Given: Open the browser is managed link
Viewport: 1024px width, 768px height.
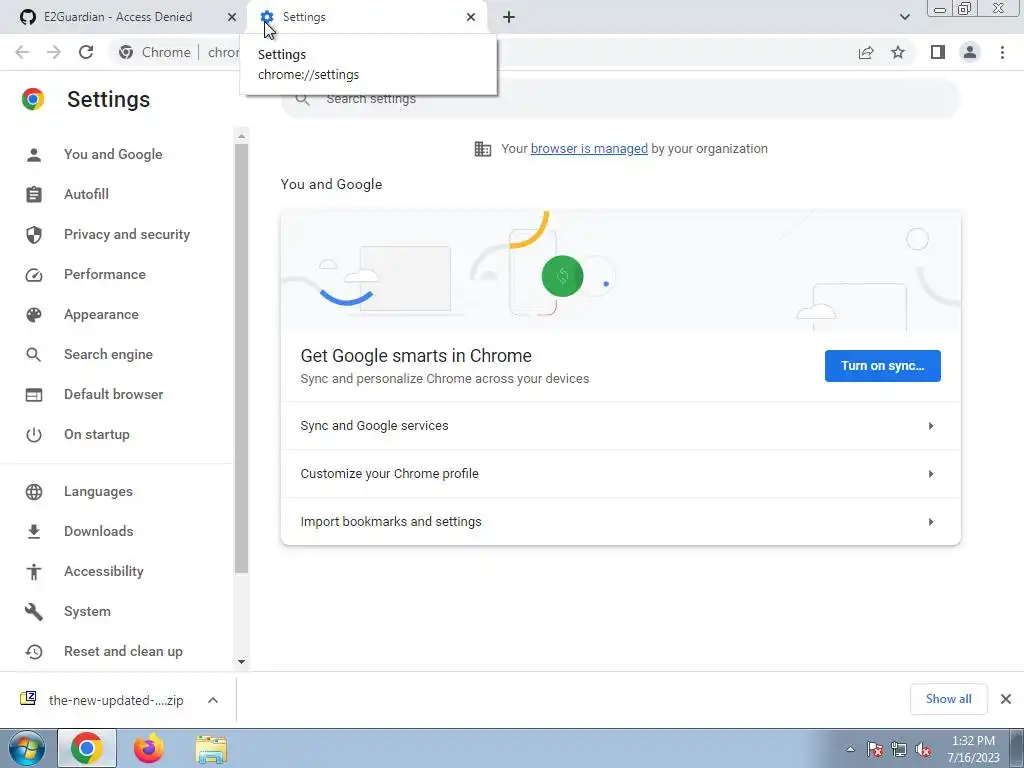Looking at the screenshot, I should (x=589, y=149).
